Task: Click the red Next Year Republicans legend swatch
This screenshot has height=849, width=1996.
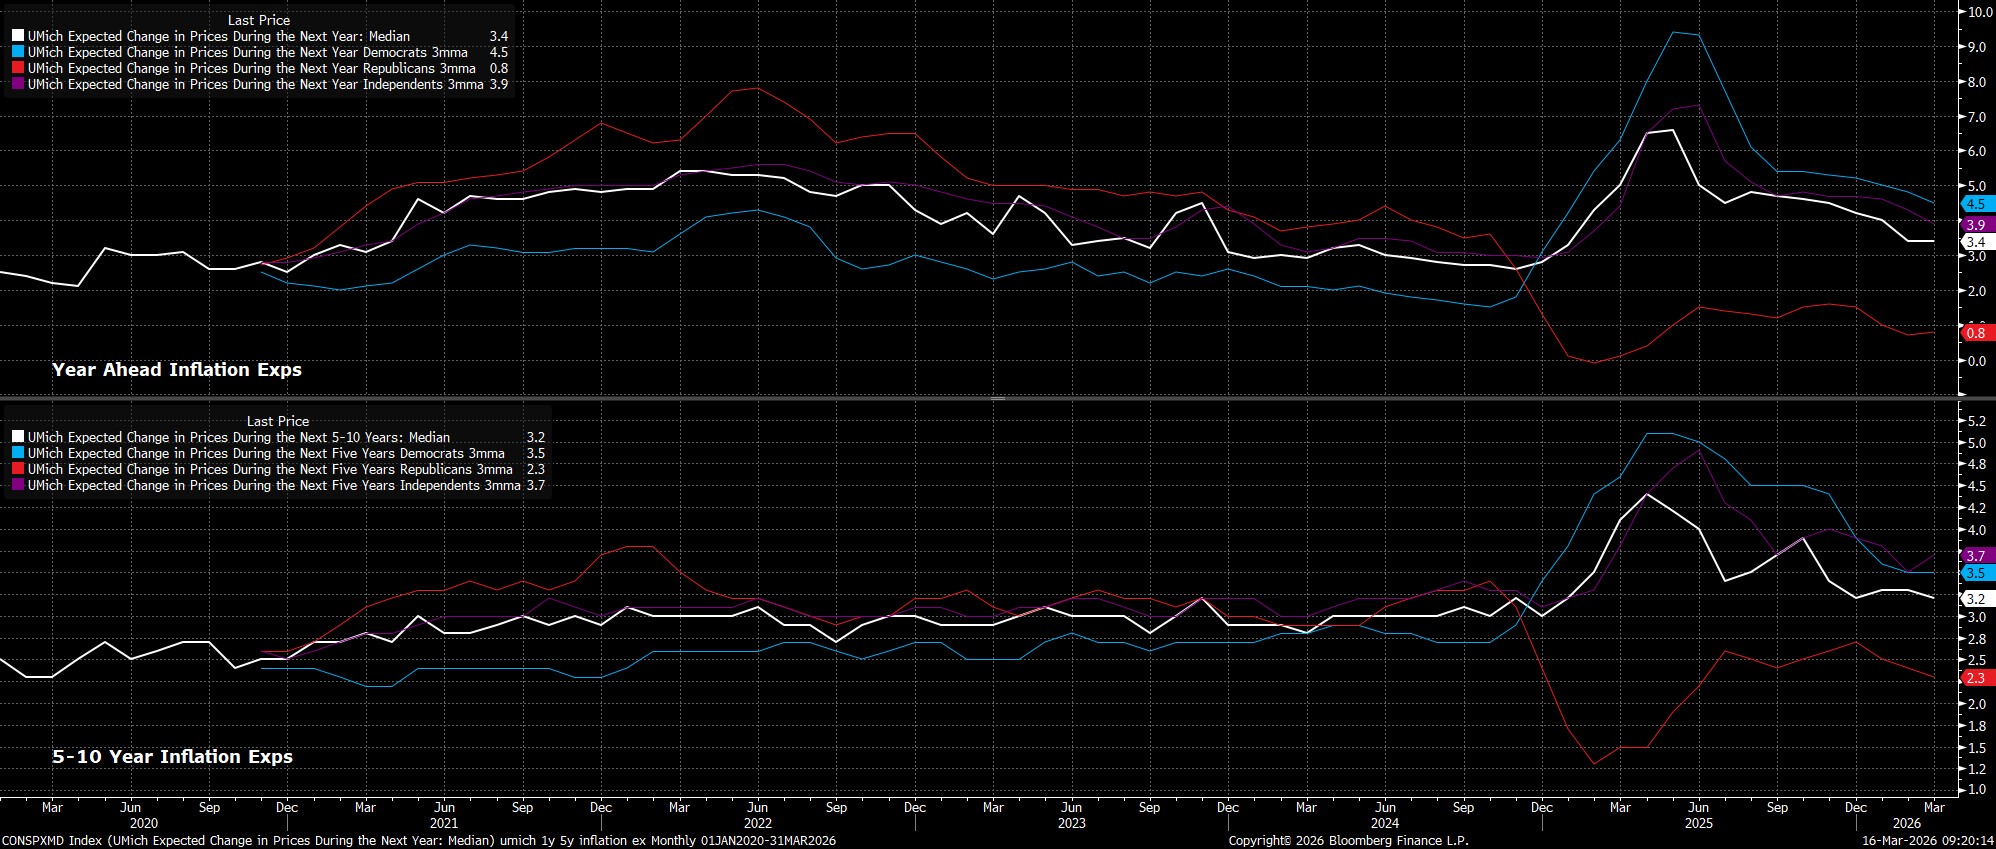Action: (x=18, y=69)
